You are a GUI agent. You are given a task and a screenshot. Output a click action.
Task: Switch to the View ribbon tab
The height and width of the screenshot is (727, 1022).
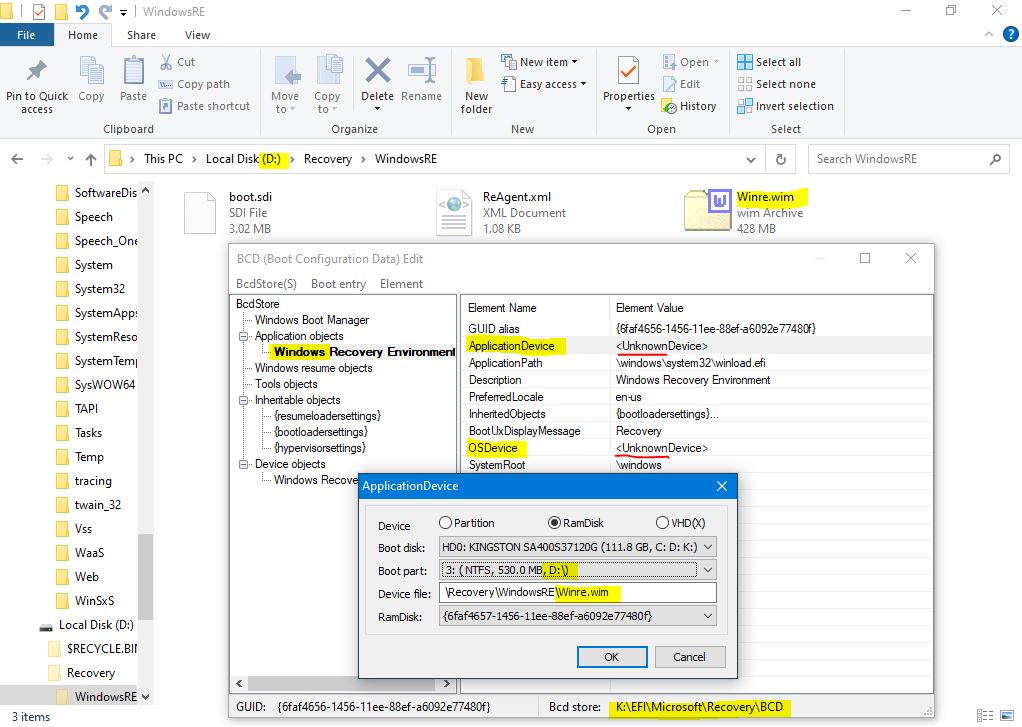pyautogui.click(x=197, y=35)
